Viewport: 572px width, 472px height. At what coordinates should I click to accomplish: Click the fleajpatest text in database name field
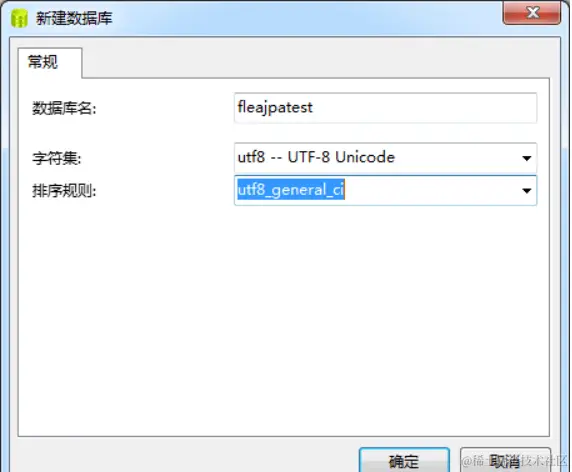coord(275,107)
